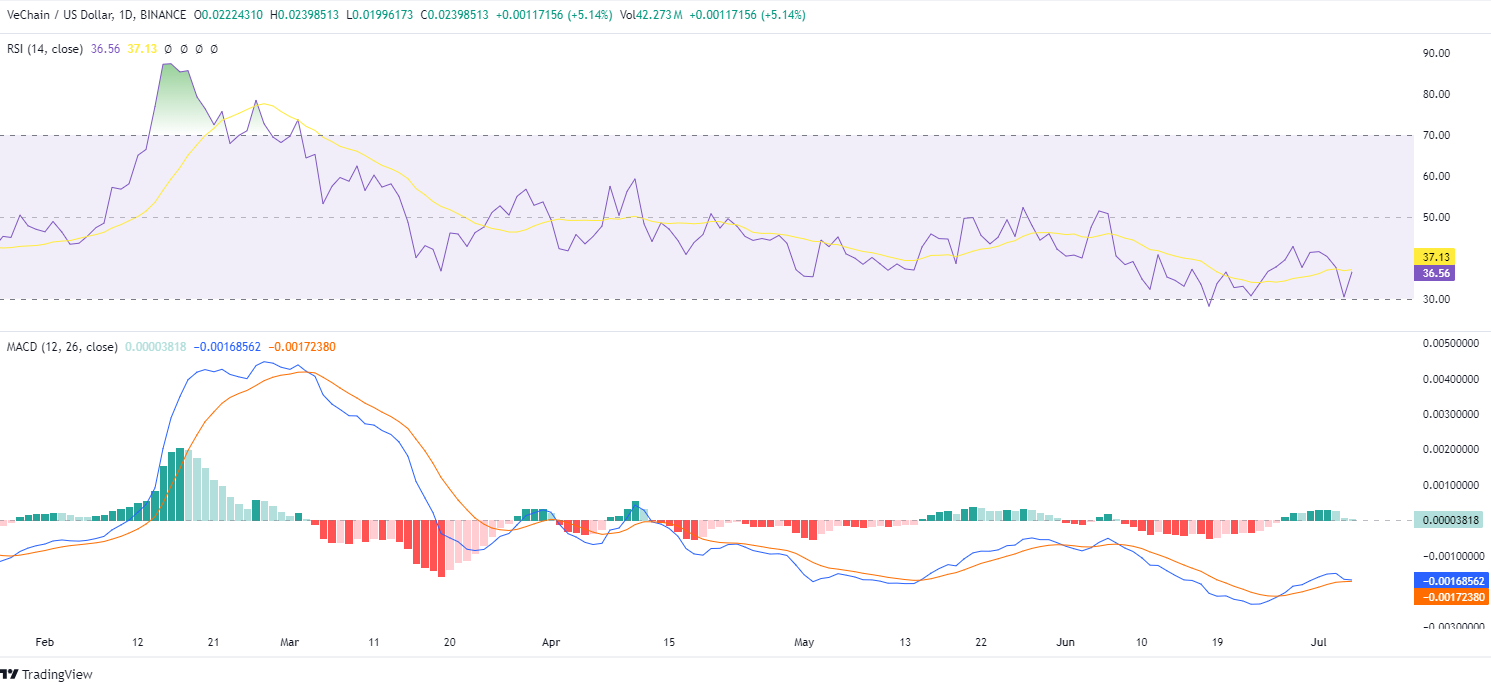Click the blue -0.00168562 label on MACD axis

pos(1451,580)
